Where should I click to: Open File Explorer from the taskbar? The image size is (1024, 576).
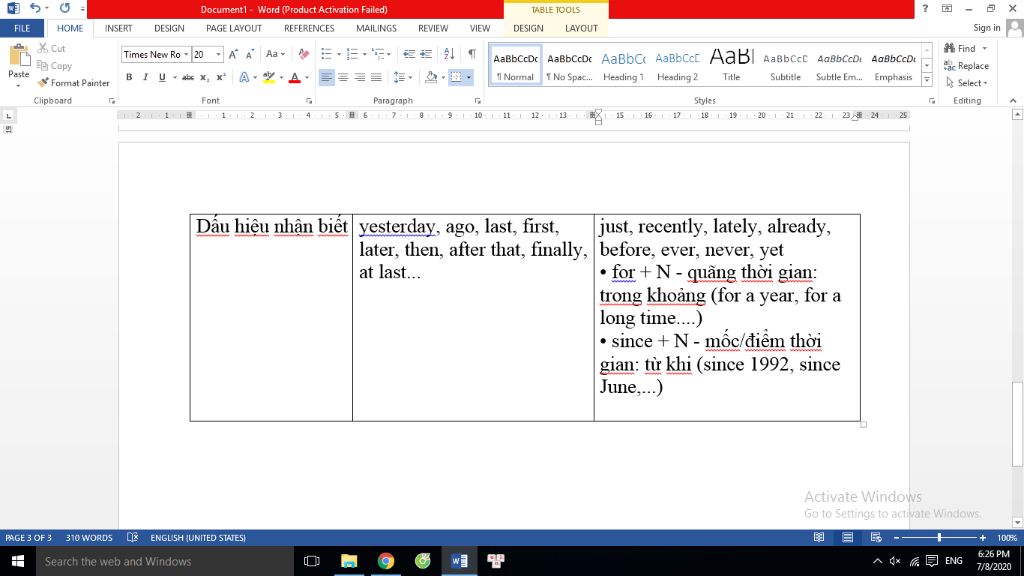(x=349, y=561)
